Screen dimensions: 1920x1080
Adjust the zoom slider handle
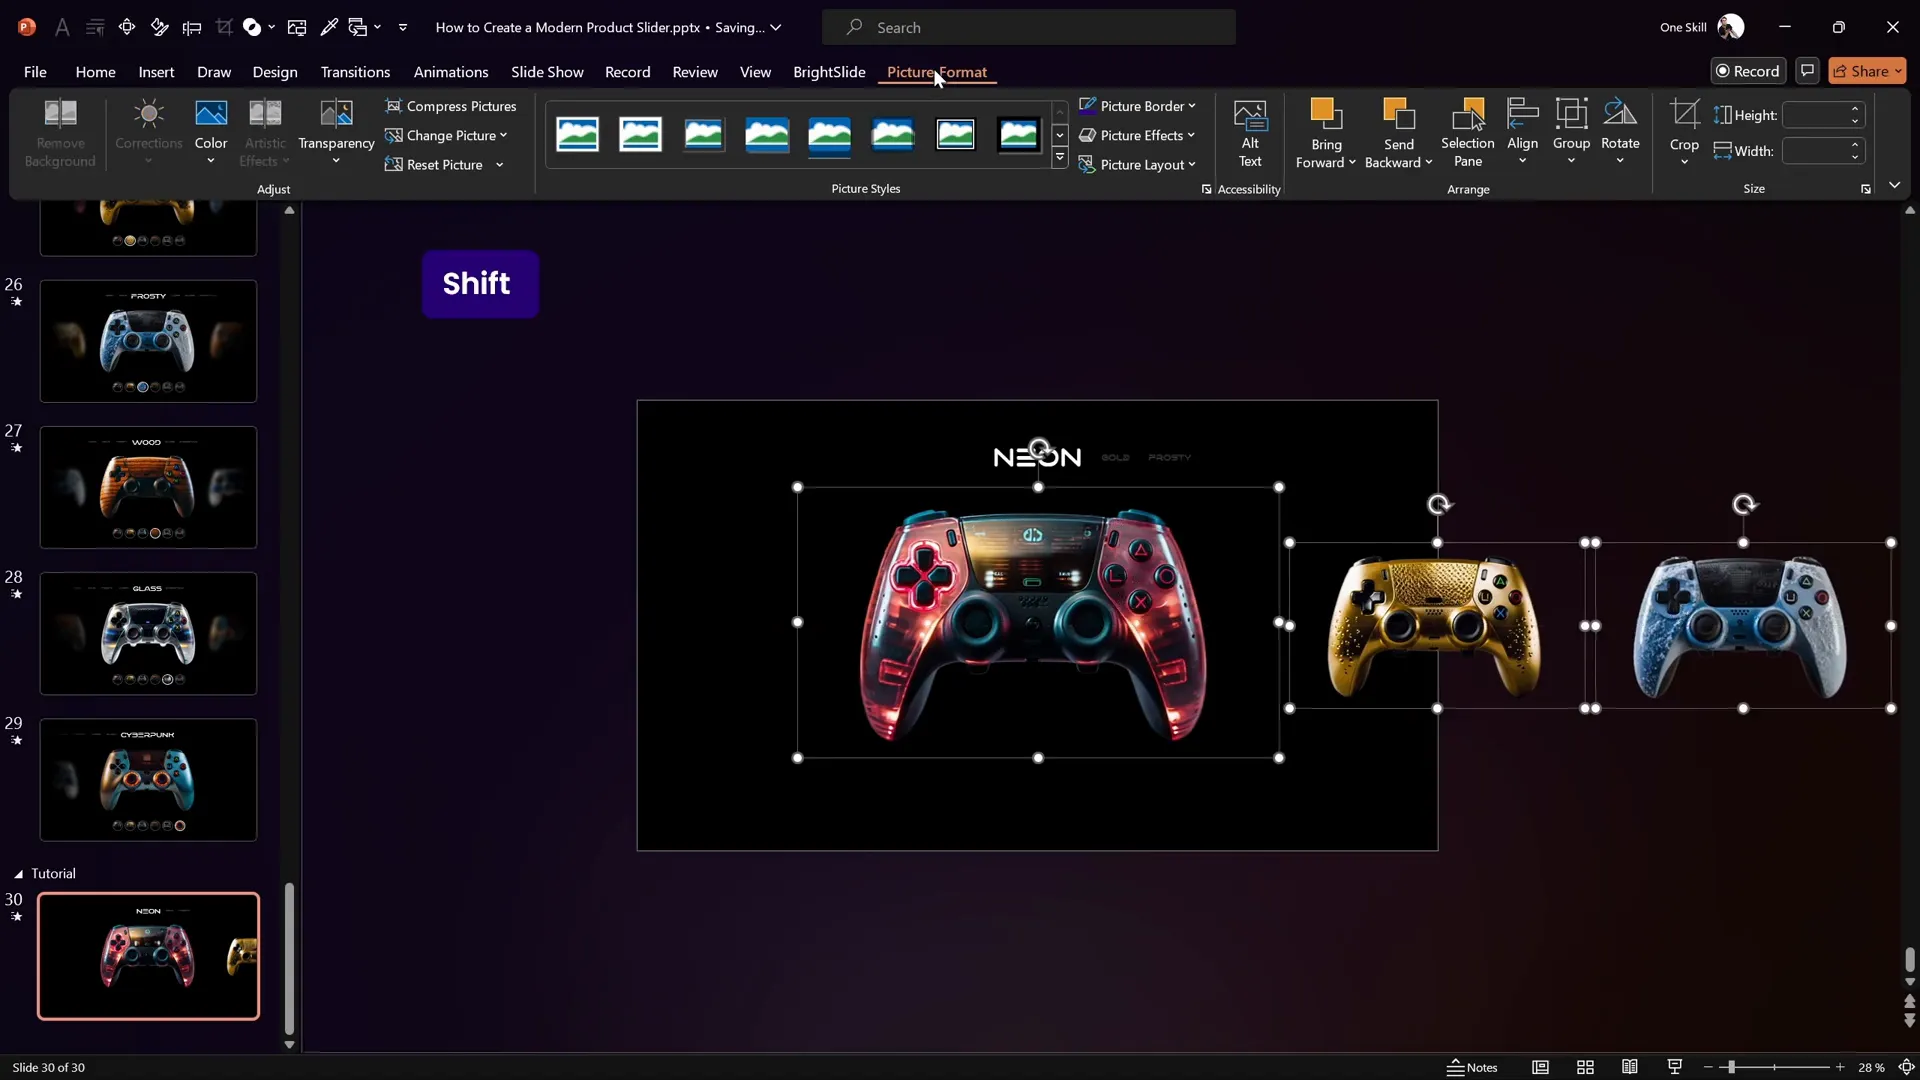1731,1067
